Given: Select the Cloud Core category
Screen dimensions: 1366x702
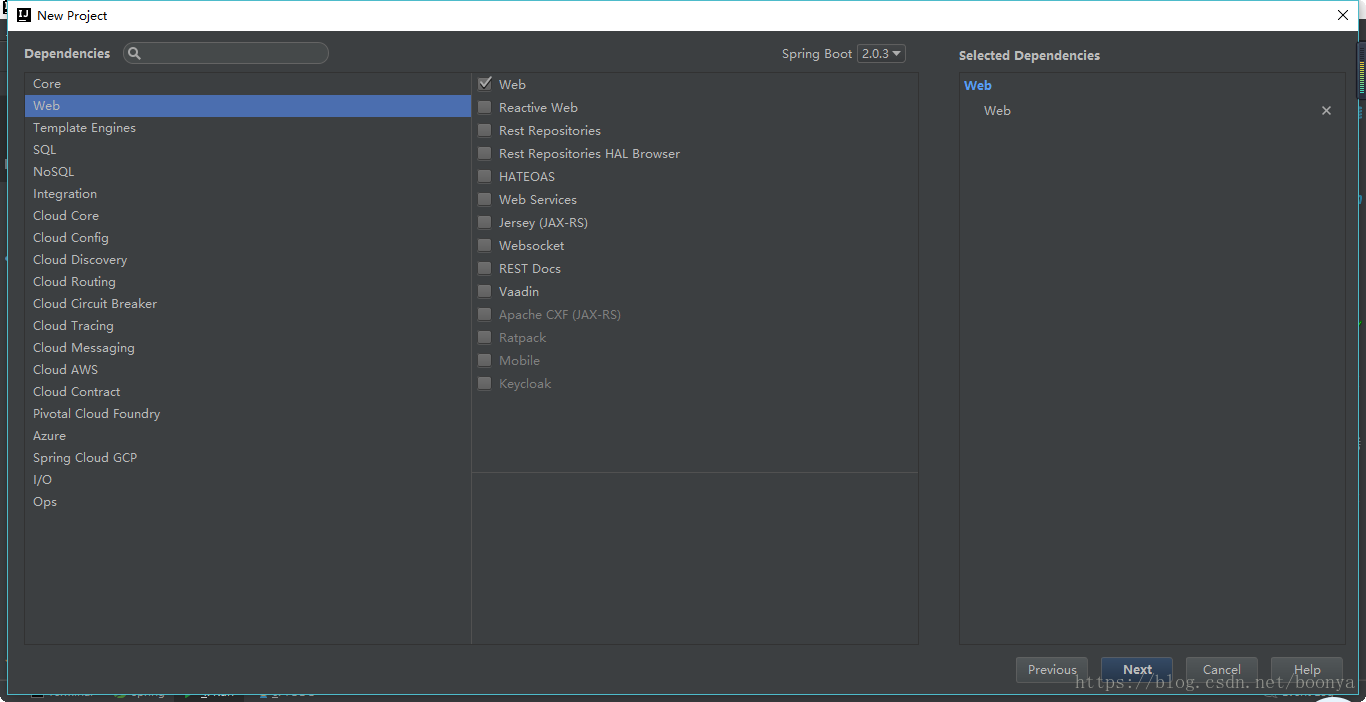Looking at the screenshot, I should tap(248, 216).
